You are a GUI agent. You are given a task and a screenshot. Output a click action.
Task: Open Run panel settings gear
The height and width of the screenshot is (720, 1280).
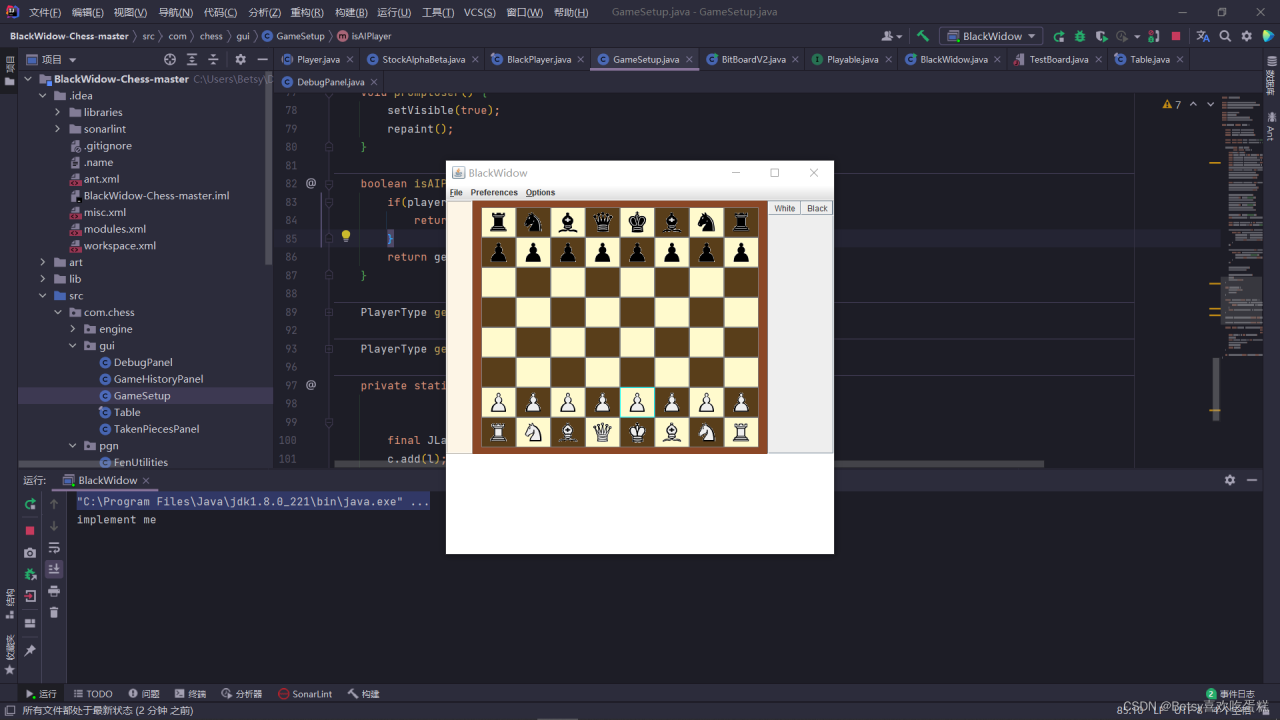tap(1230, 480)
